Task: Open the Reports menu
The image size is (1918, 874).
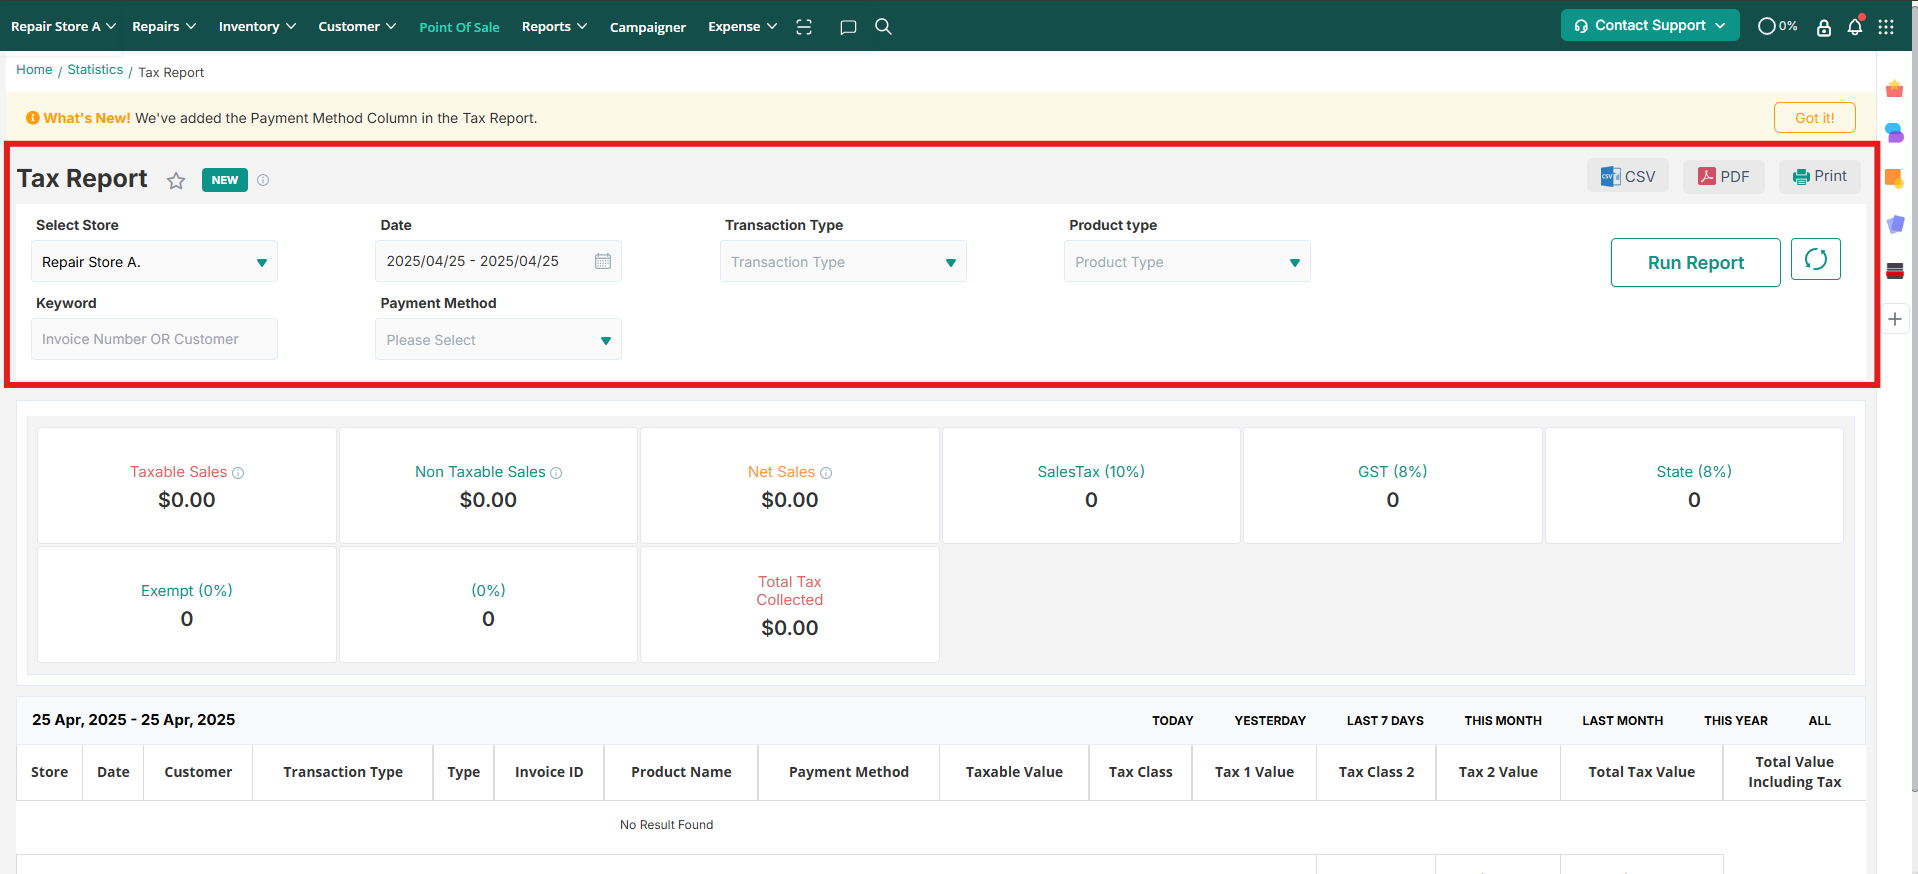Action: [x=554, y=27]
